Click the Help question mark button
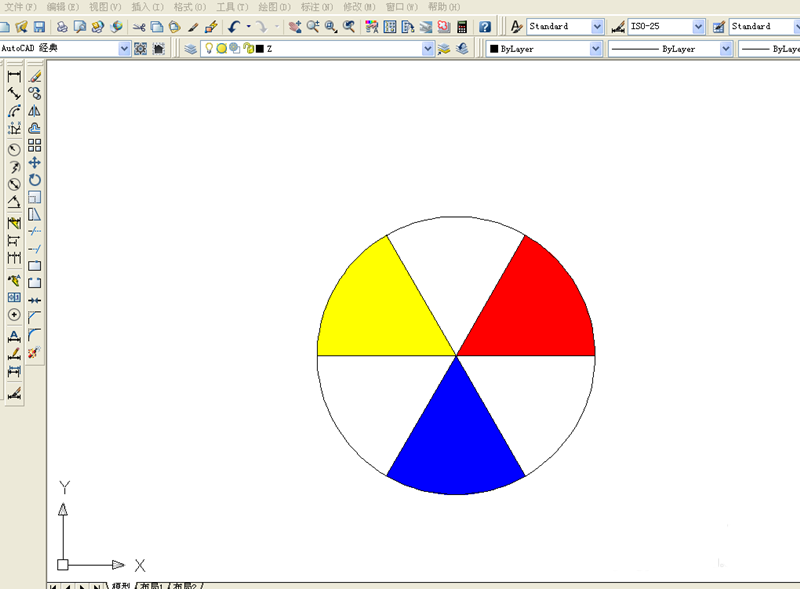This screenshot has width=800, height=589. pyautogui.click(x=485, y=27)
